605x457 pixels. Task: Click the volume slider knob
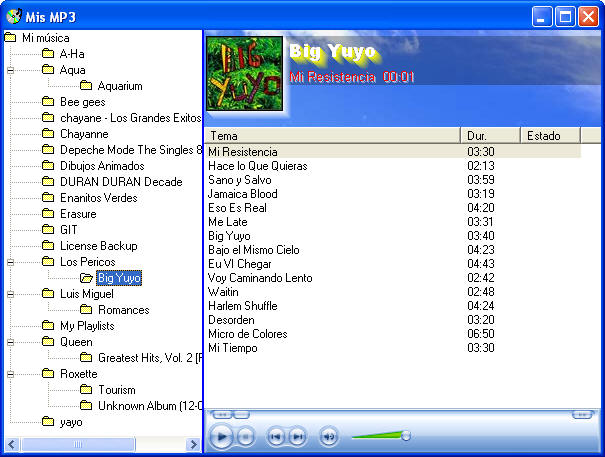[x=406, y=436]
